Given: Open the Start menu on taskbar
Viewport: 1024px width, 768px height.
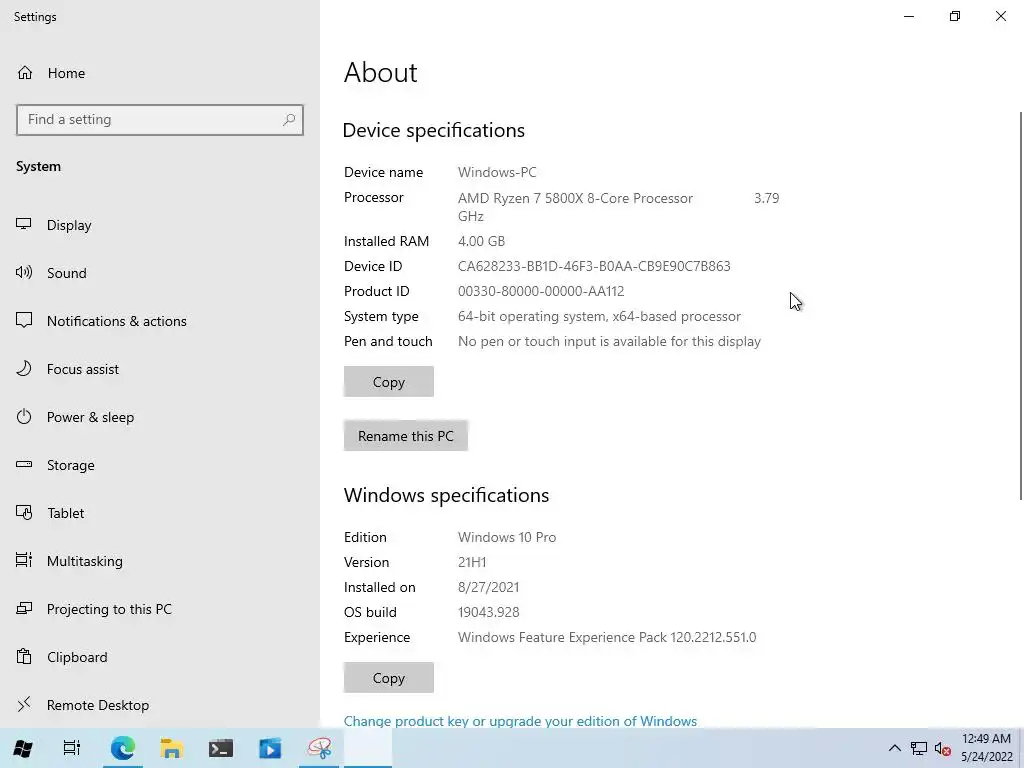Looking at the screenshot, I should (23, 748).
